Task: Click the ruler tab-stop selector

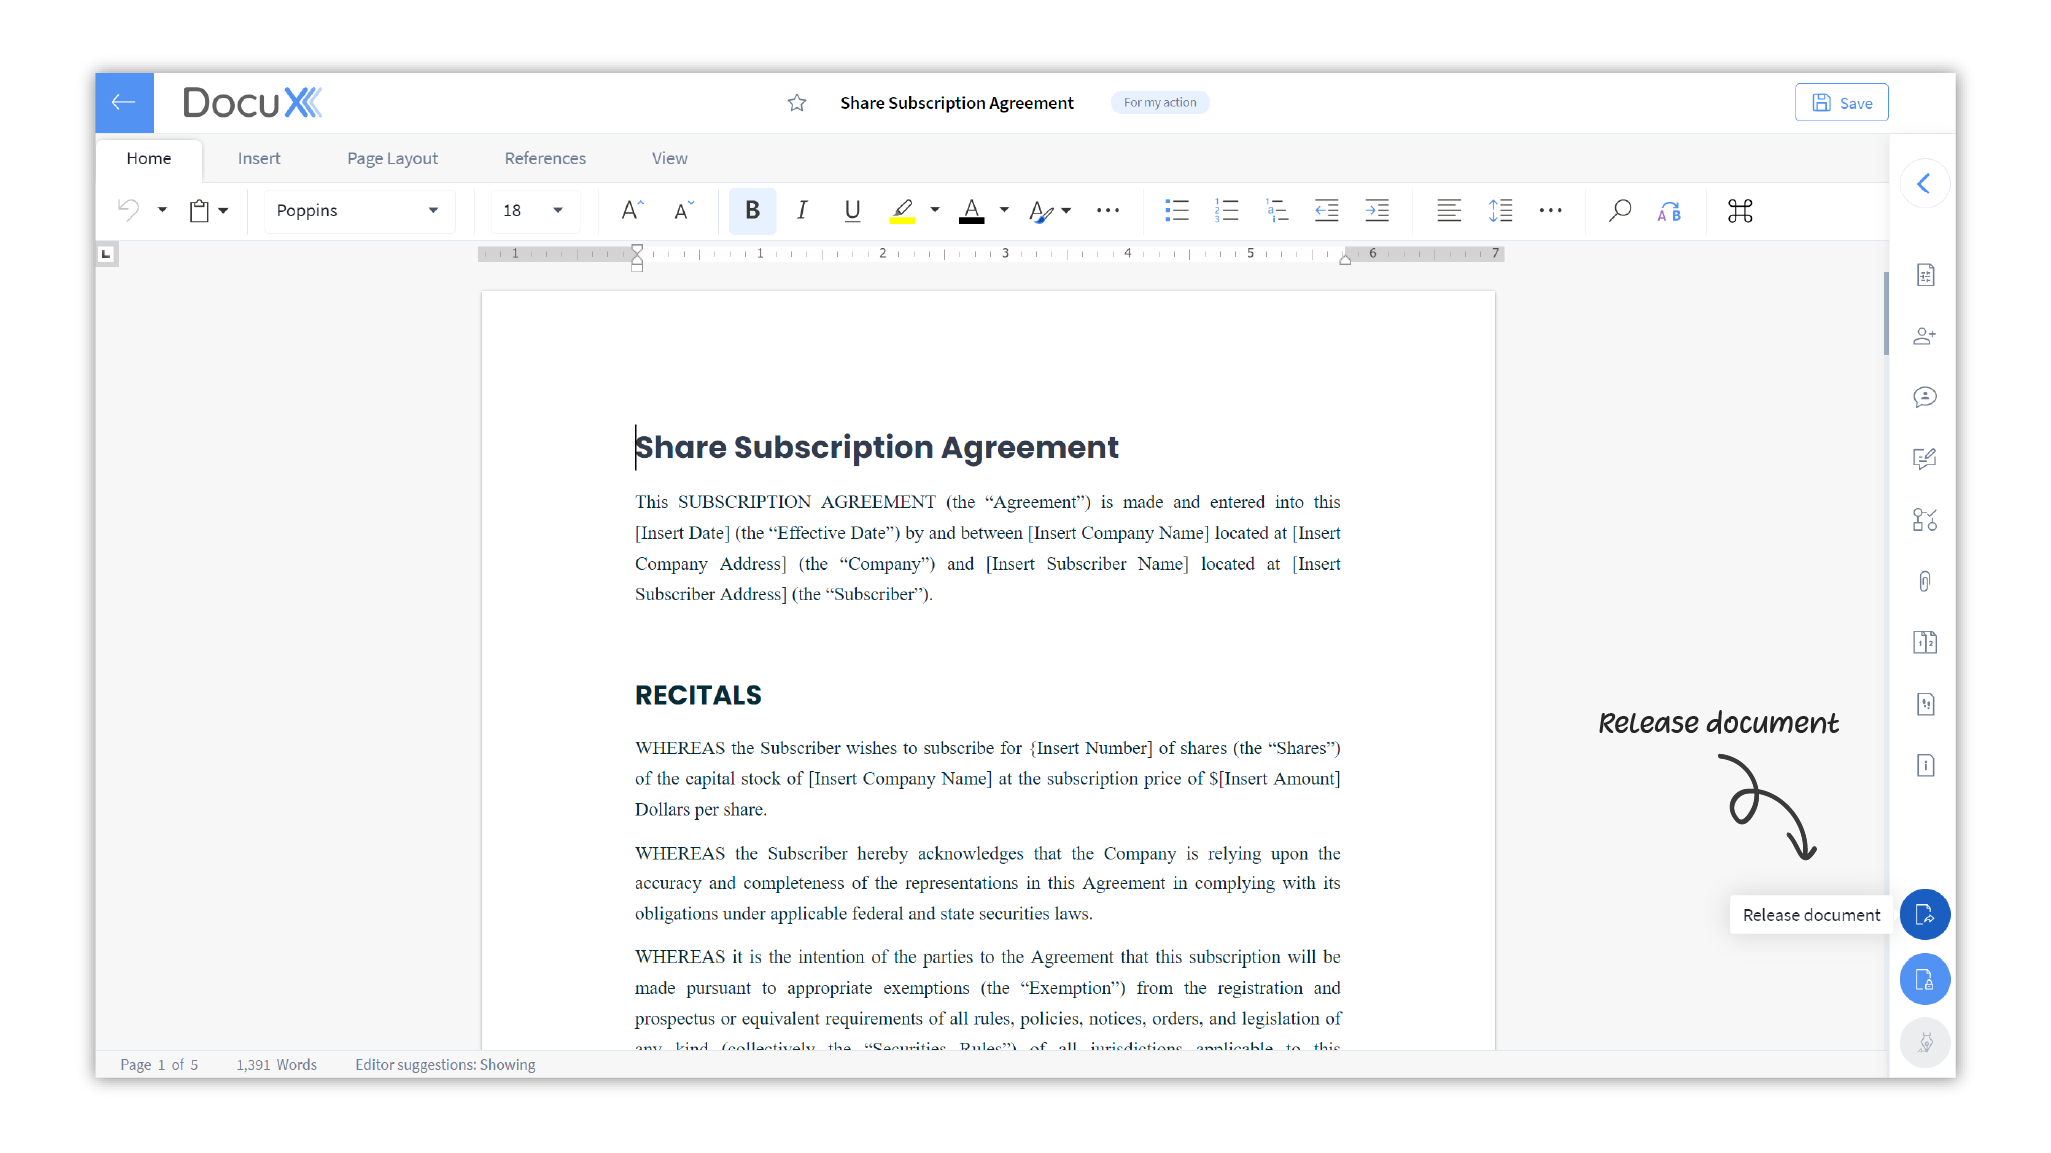Action: [x=106, y=254]
